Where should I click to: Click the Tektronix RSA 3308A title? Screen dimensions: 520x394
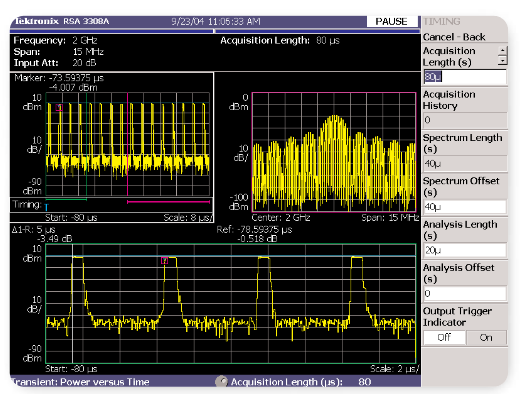click(x=62, y=21)
